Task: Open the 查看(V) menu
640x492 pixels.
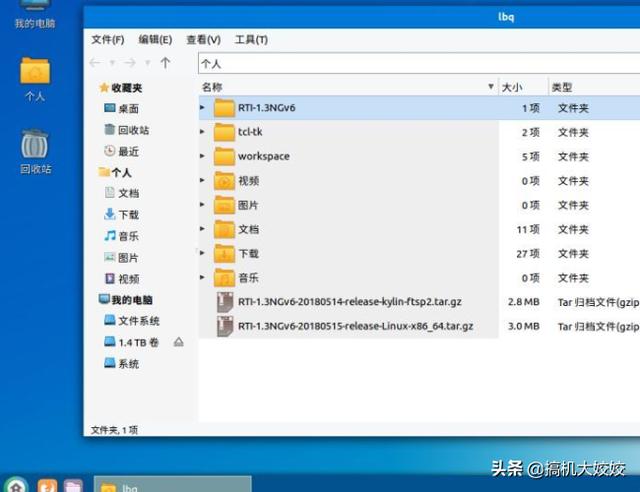Action: coord(203,40)
